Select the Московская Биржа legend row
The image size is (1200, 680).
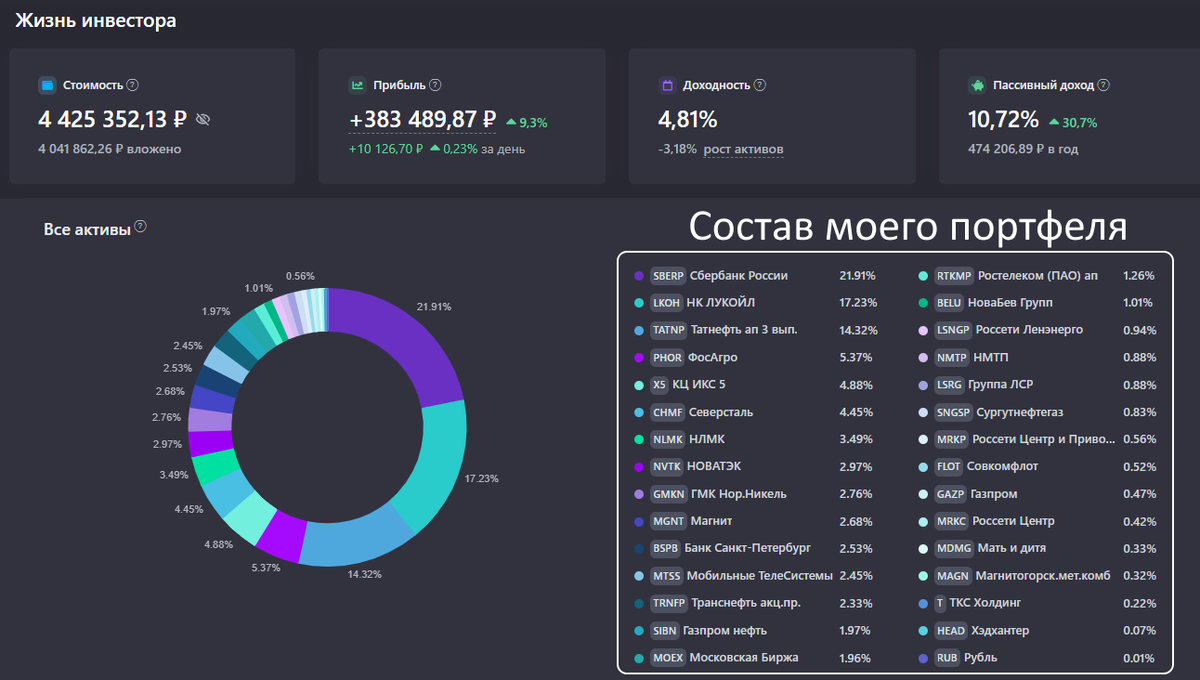754,658
